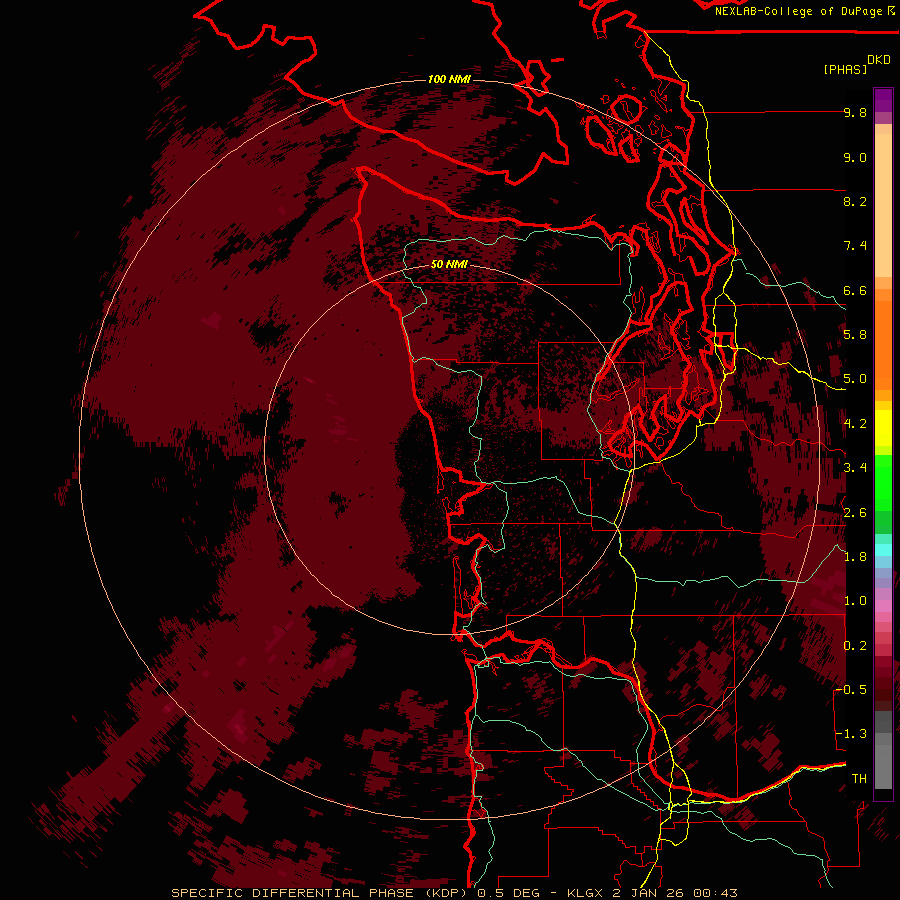
Task: Click the DKD units label above the legend
Action: [879, 60]
